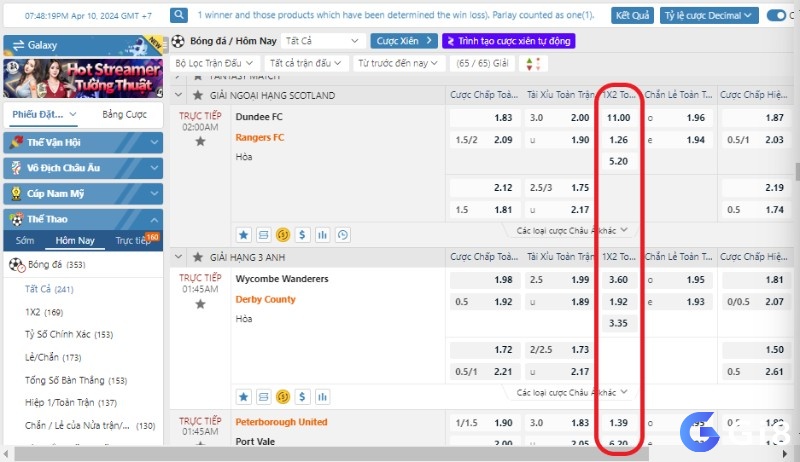The height and width of the screenshot is (462, 800).
Task: Open the Tỷ lệ cược Decimal dropdown
Action: pyautogui.click(x=708, y=15)
